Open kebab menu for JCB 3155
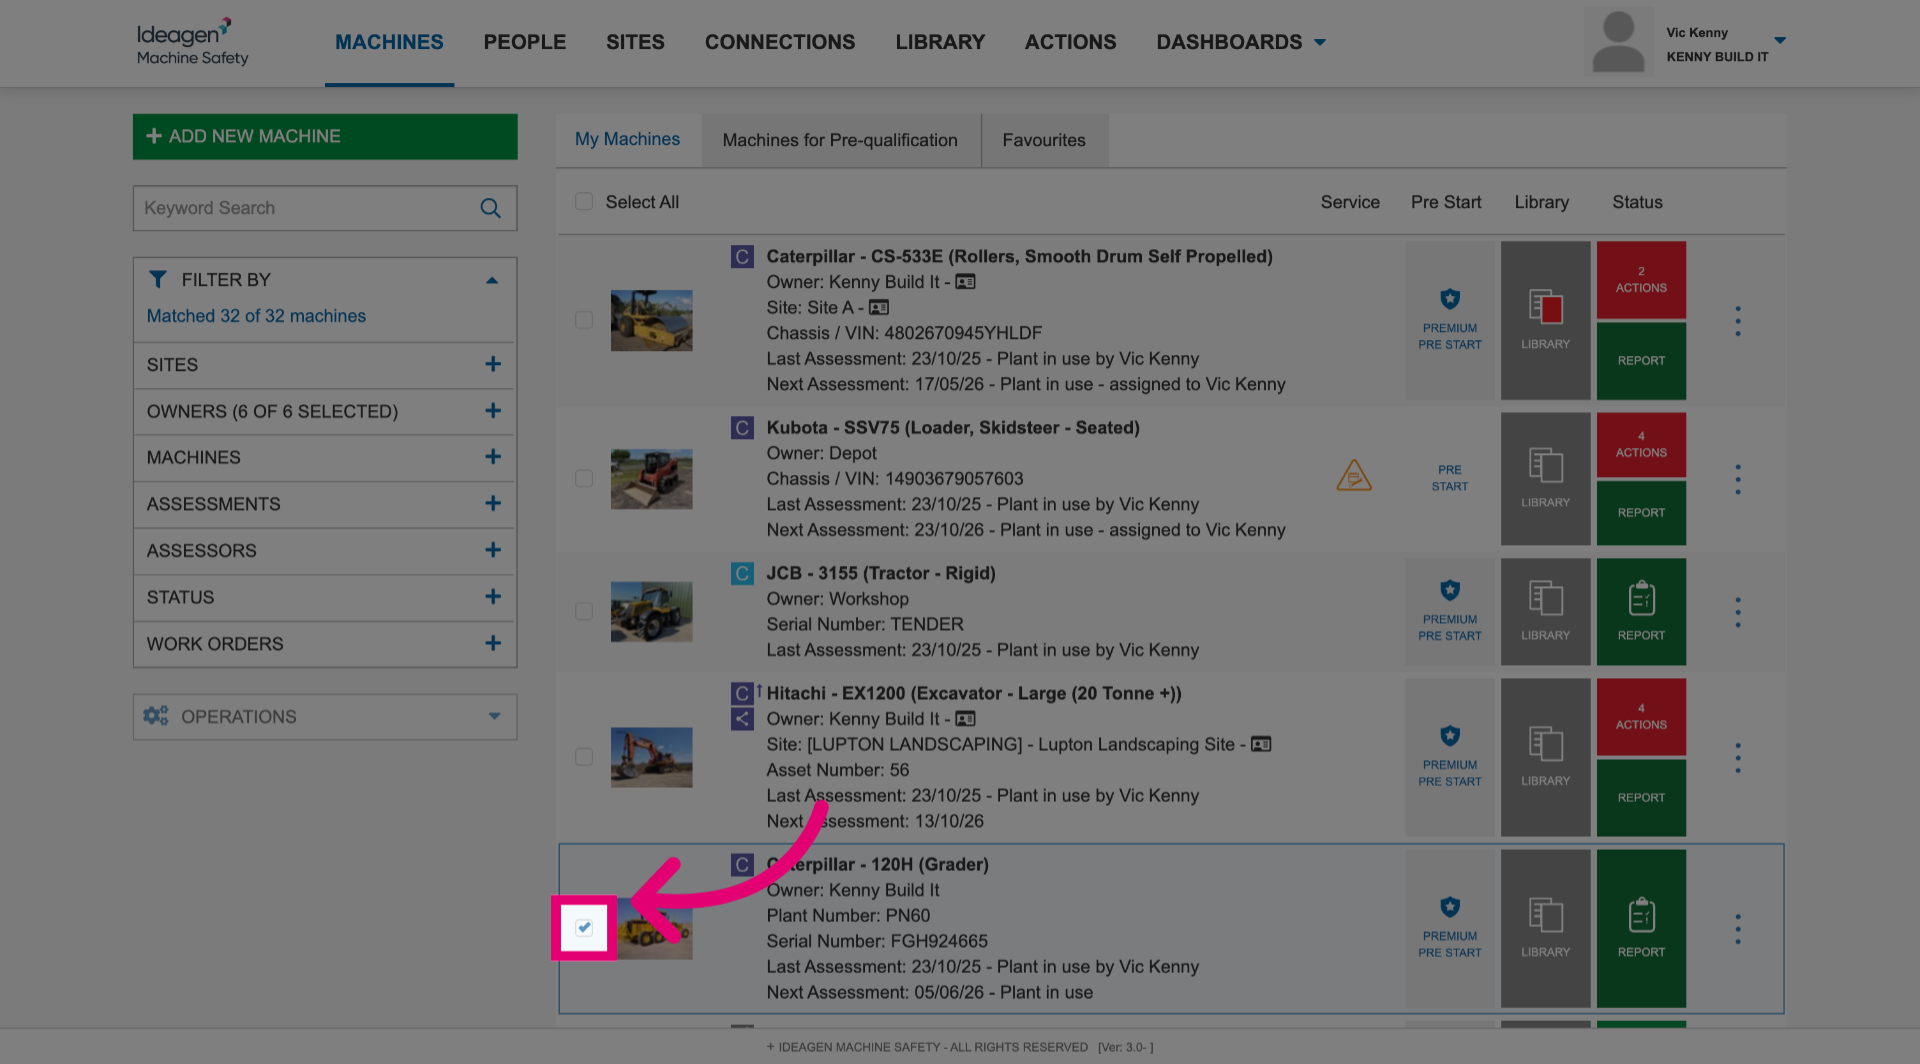 pyautogui.click(x=1738, y=612)
